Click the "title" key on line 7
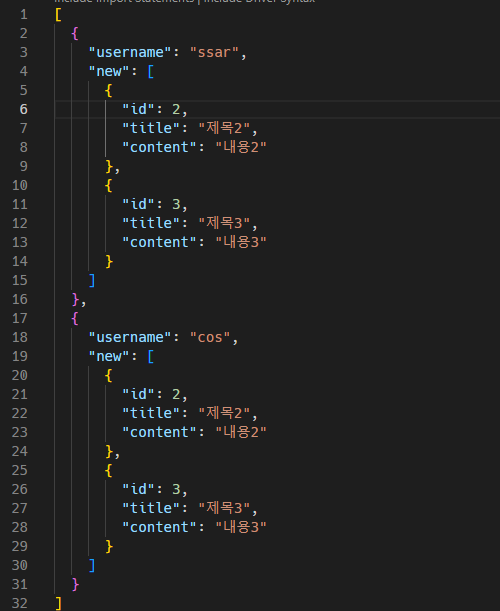 [x=151, y=128]
